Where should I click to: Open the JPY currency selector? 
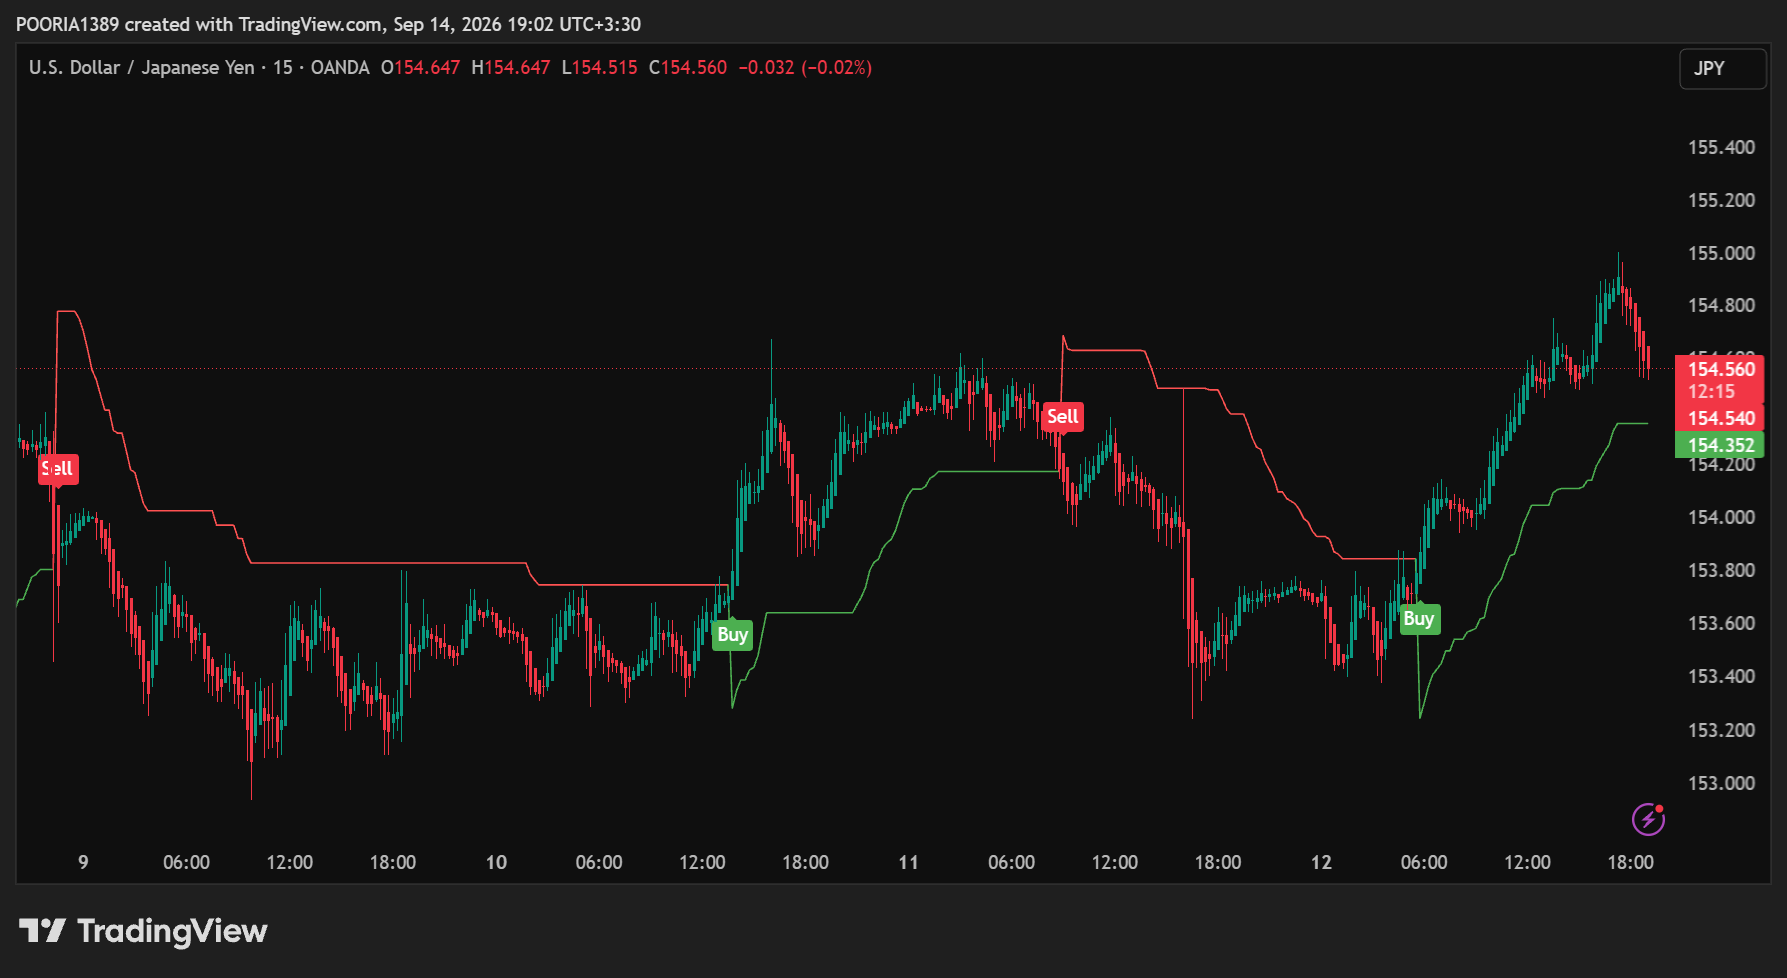[x=1723, y=68]
